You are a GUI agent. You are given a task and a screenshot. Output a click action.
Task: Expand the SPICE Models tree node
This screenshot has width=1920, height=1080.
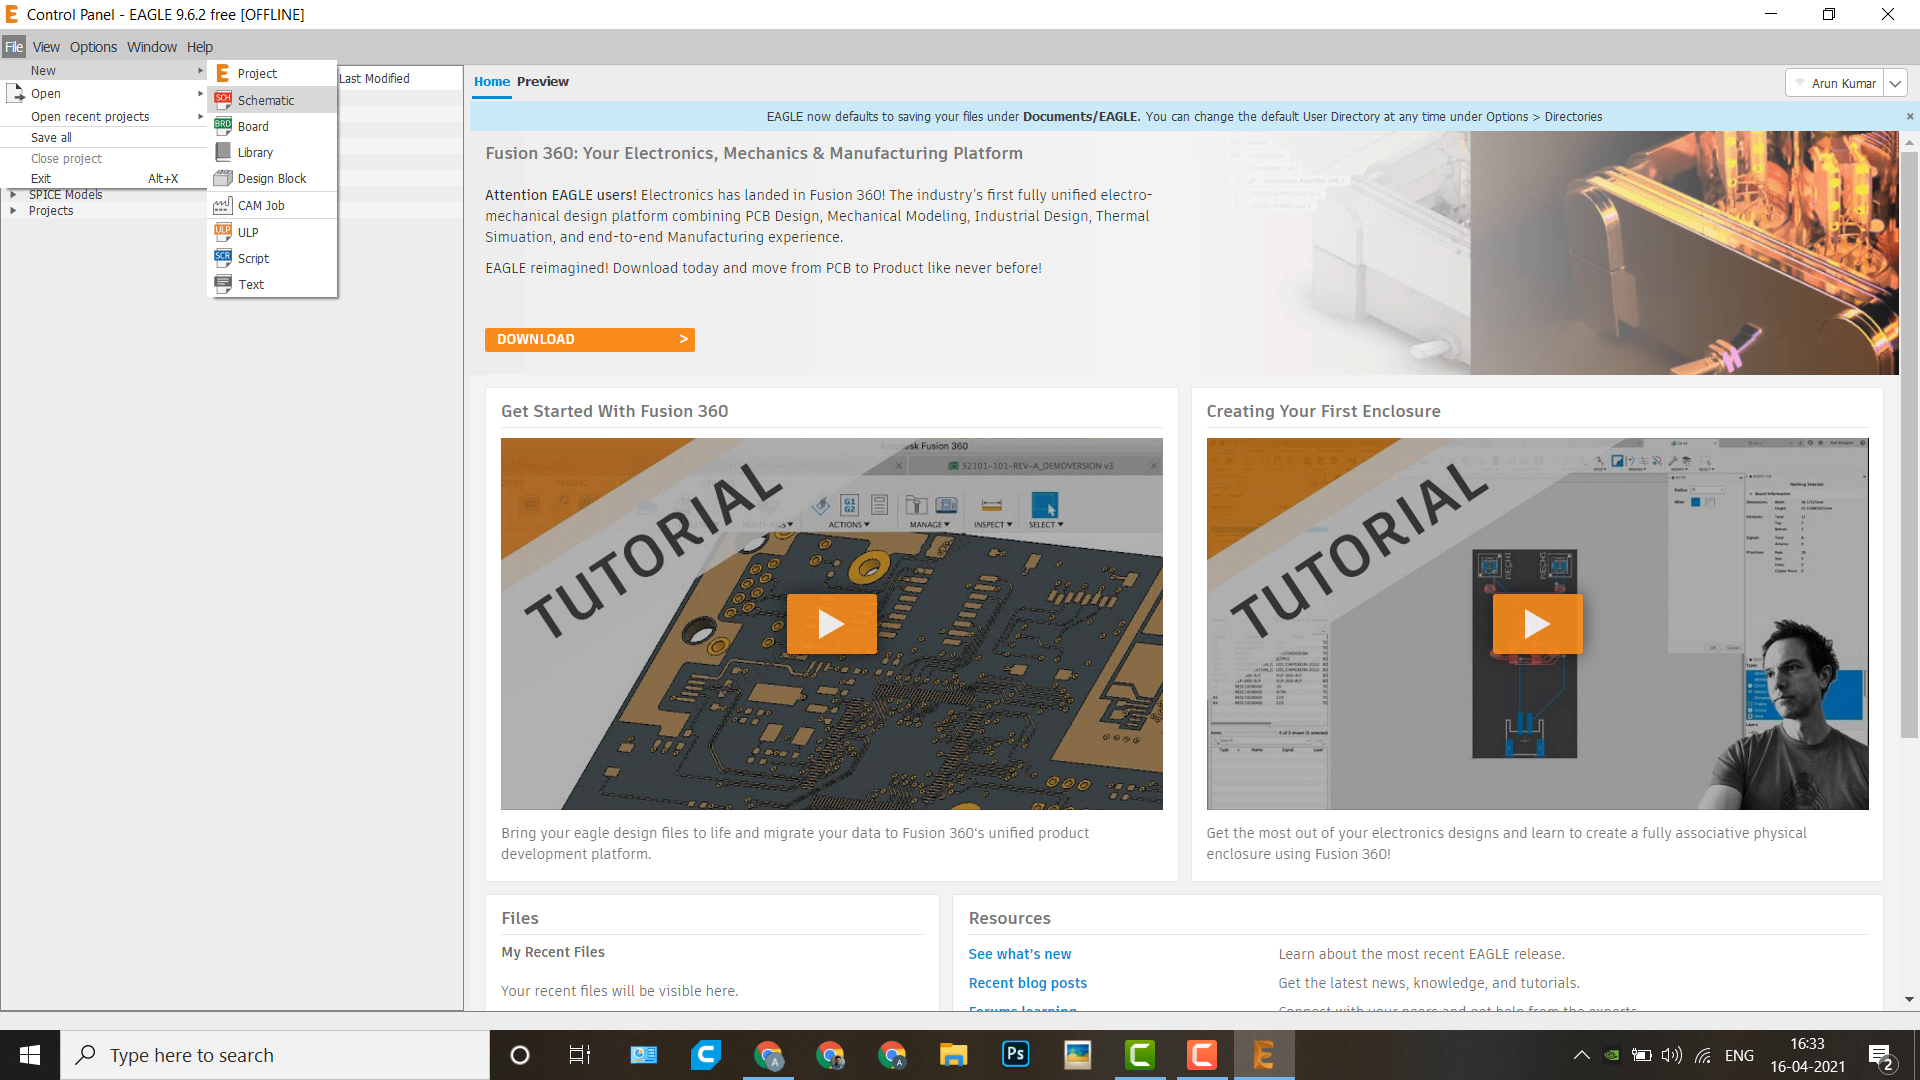tap(13, 195)
